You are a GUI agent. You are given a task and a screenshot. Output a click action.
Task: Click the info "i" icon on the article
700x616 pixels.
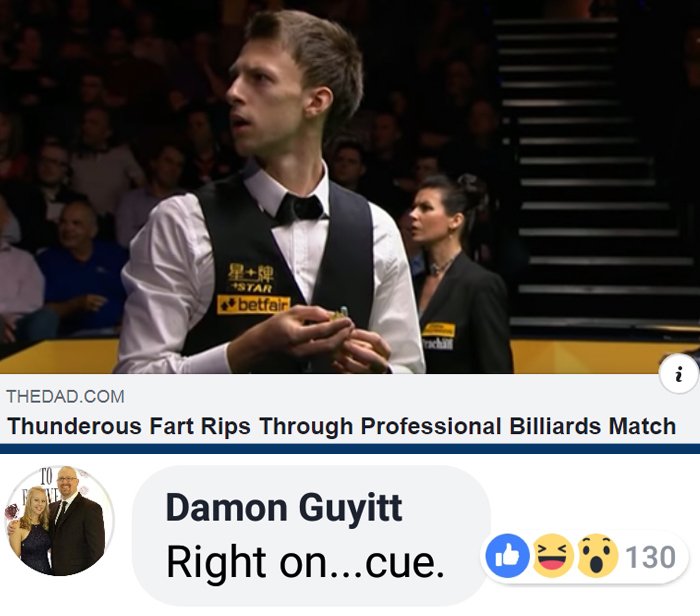[x=679, y=374]
